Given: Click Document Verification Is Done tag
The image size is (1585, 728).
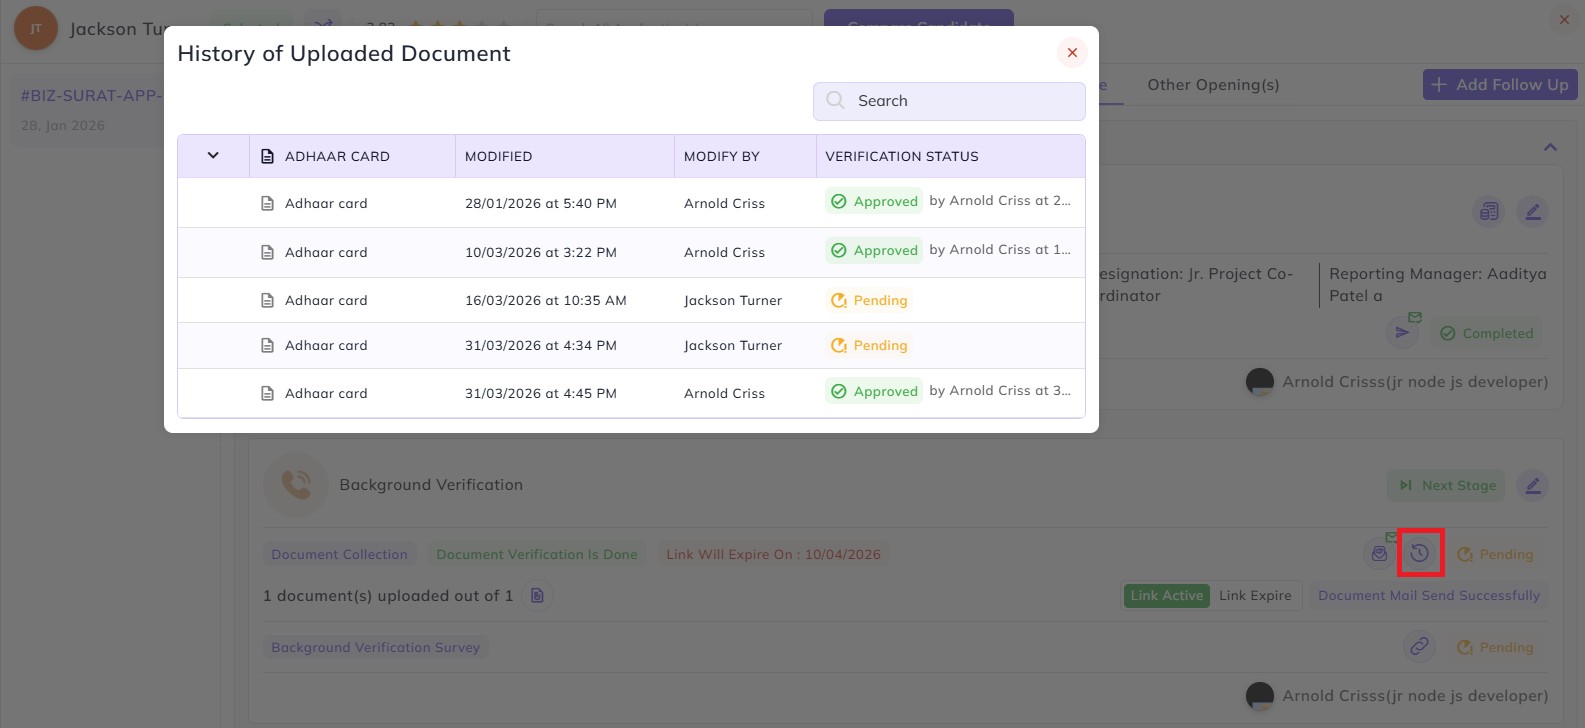Looking at the screenshot, I should [537, 554].
